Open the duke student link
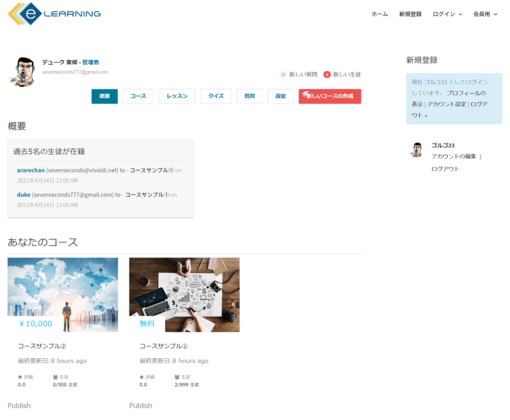Image resolution: width=510 pixels, height=420 pixels. coord(24,195)
